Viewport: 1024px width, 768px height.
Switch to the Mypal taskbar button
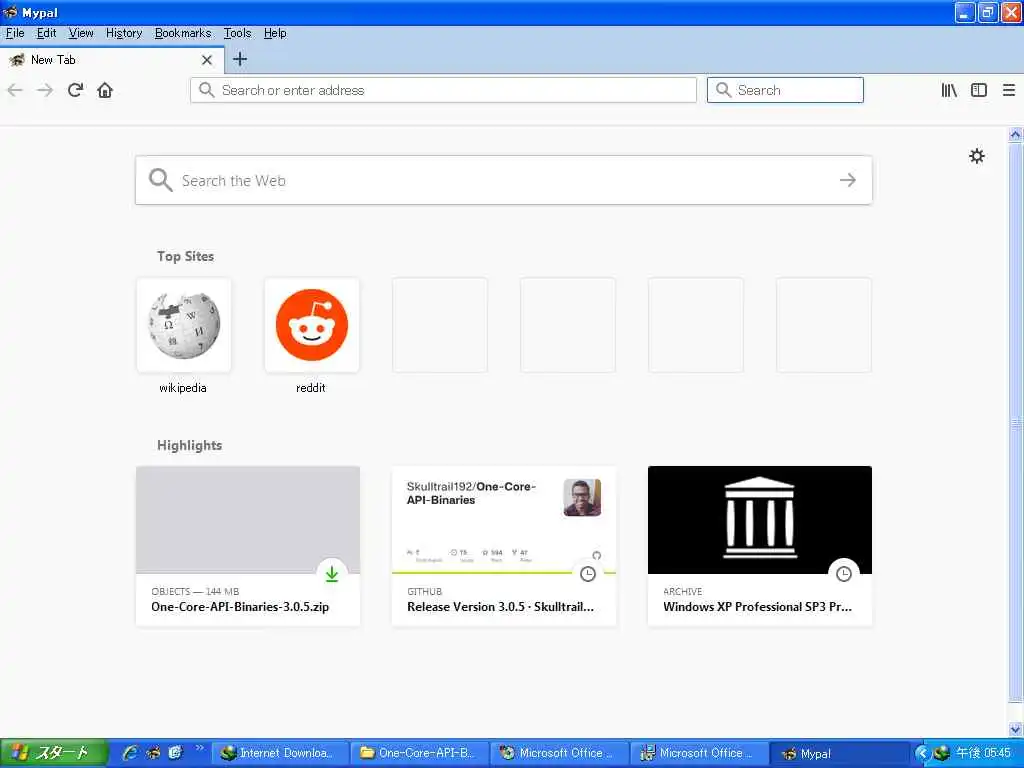pos(839,753)
